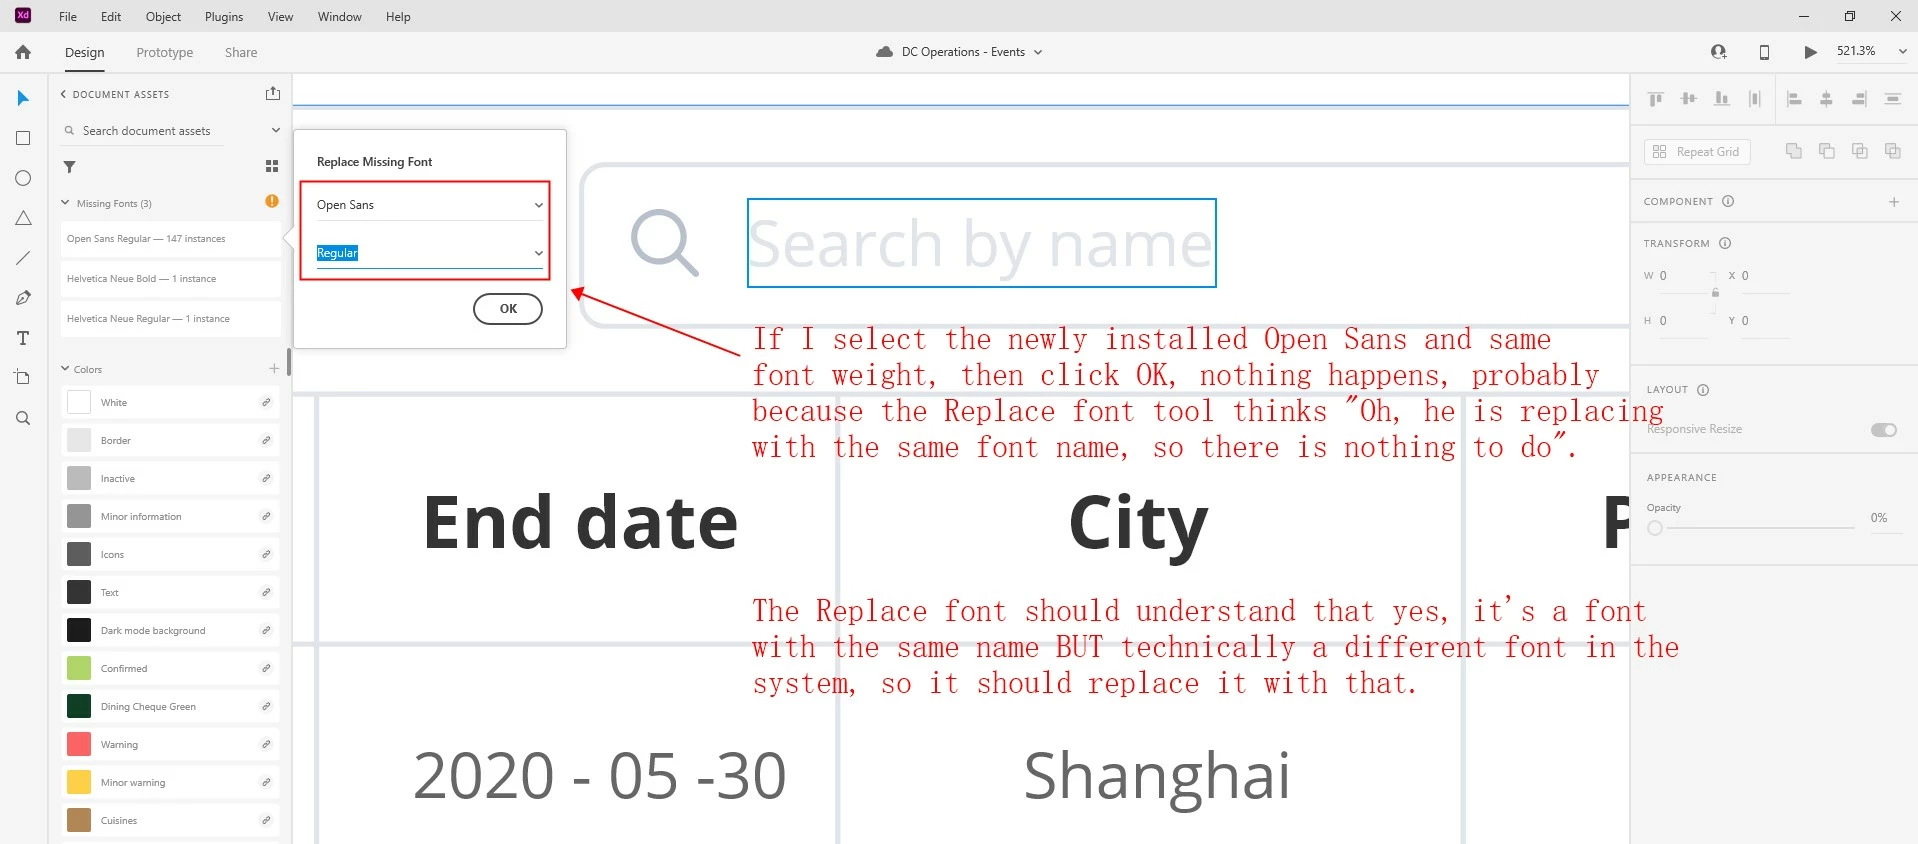The width and height of the screenshot is (1918, 844).
Task: Click the Align Right icon
Action: coord(1859,98)
